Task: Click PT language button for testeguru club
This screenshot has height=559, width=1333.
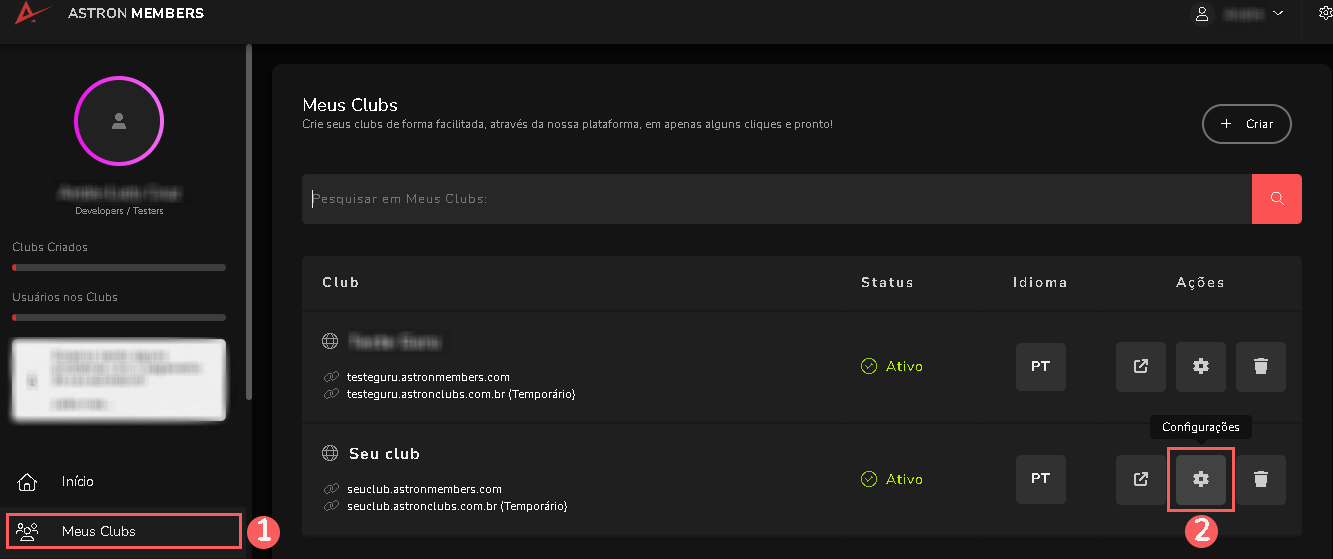Action: click(x=1040, y=366)
